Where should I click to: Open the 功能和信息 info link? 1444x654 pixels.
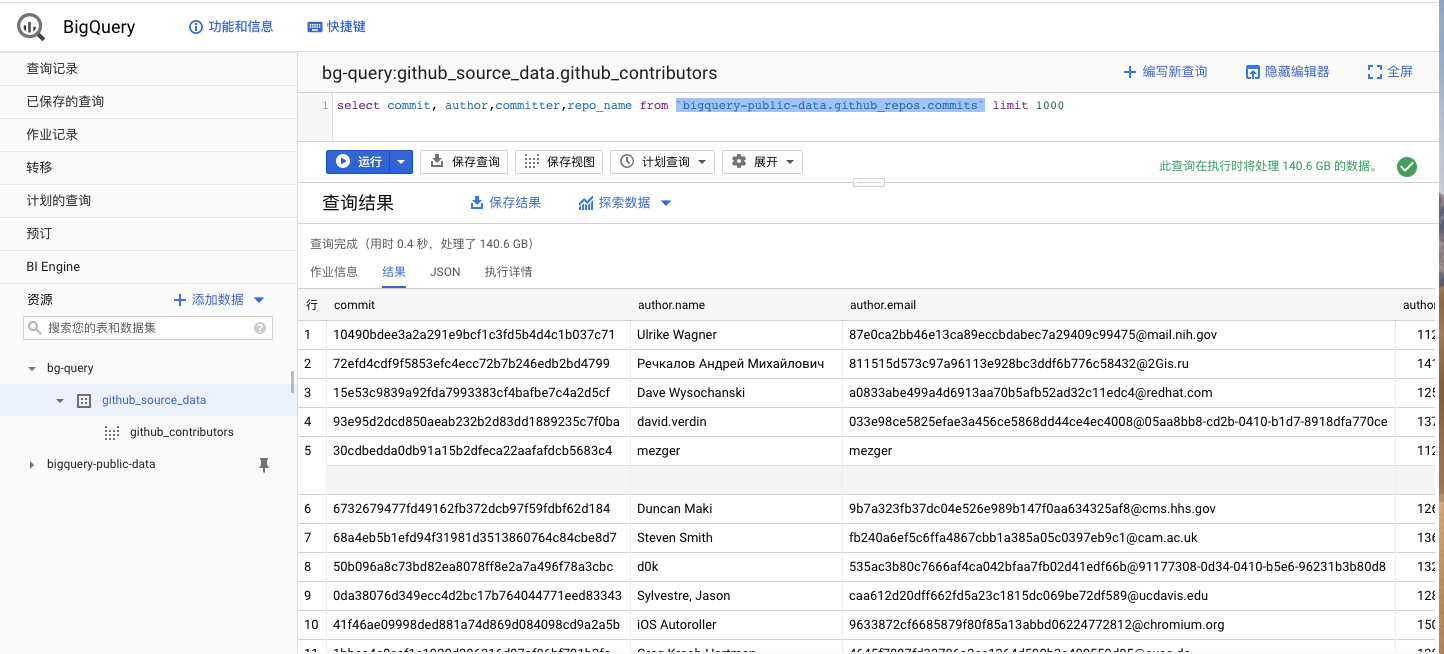[231, 27]
